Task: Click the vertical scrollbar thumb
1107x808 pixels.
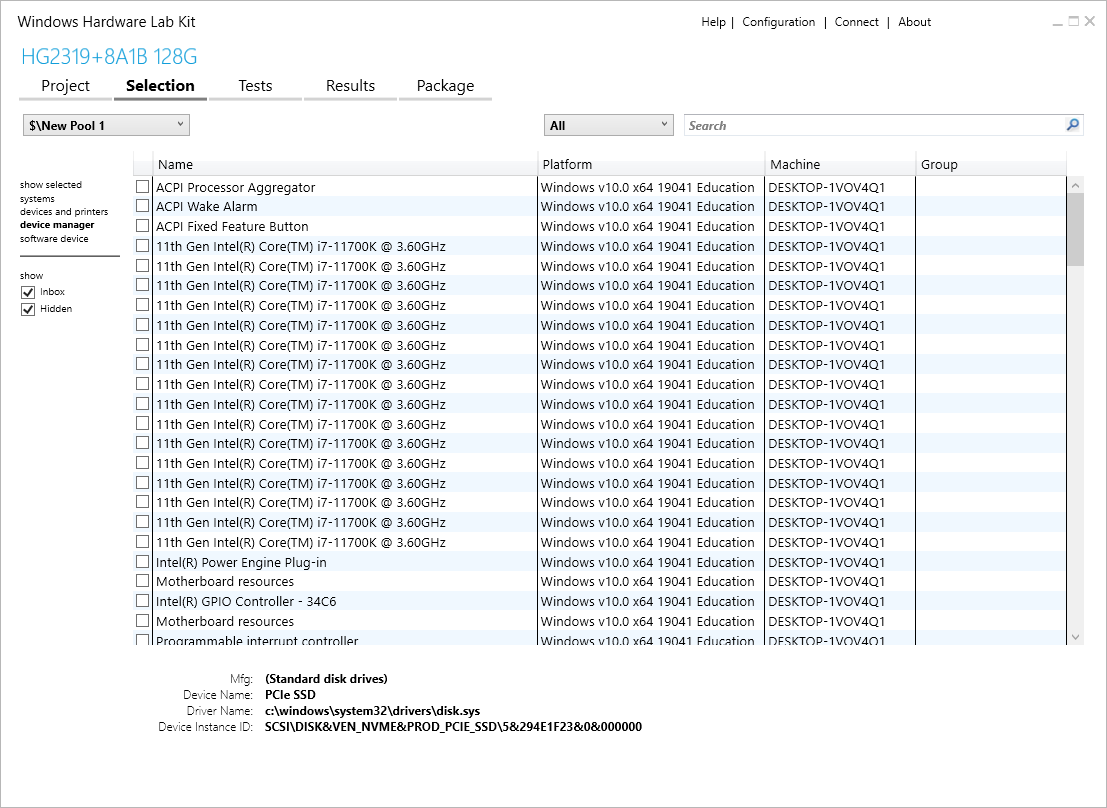Action: pyautogui.click(x=1075, y=229)
